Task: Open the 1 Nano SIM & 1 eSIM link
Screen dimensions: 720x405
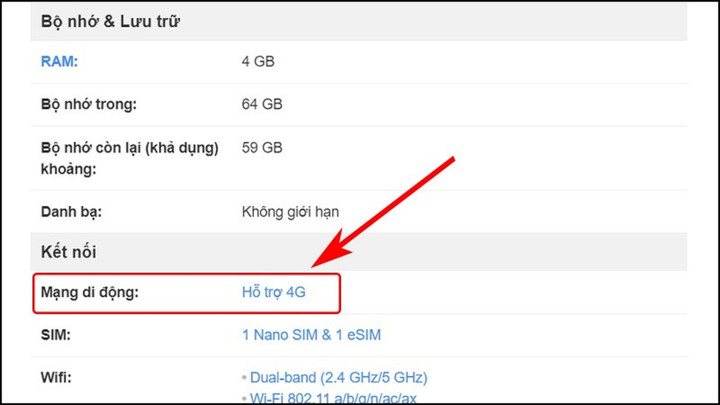Action: coord(311,334)
